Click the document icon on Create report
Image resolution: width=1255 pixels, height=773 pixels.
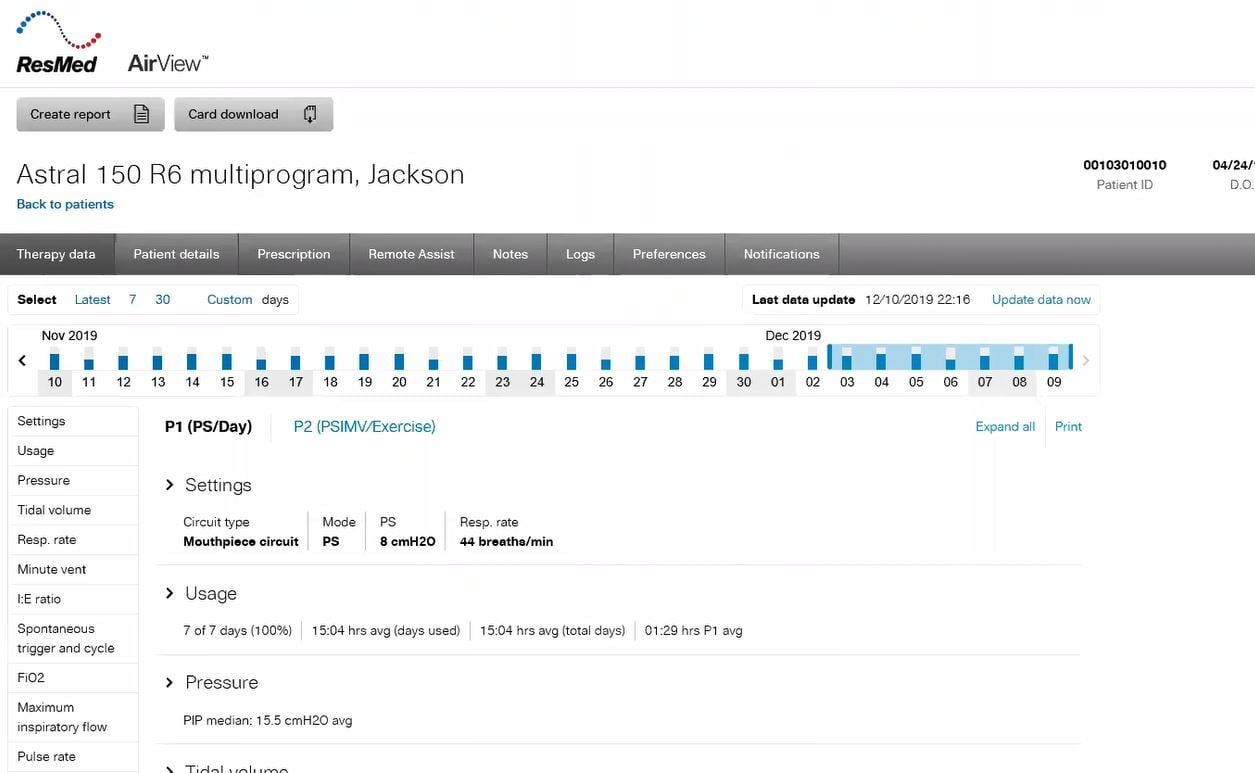142,114
